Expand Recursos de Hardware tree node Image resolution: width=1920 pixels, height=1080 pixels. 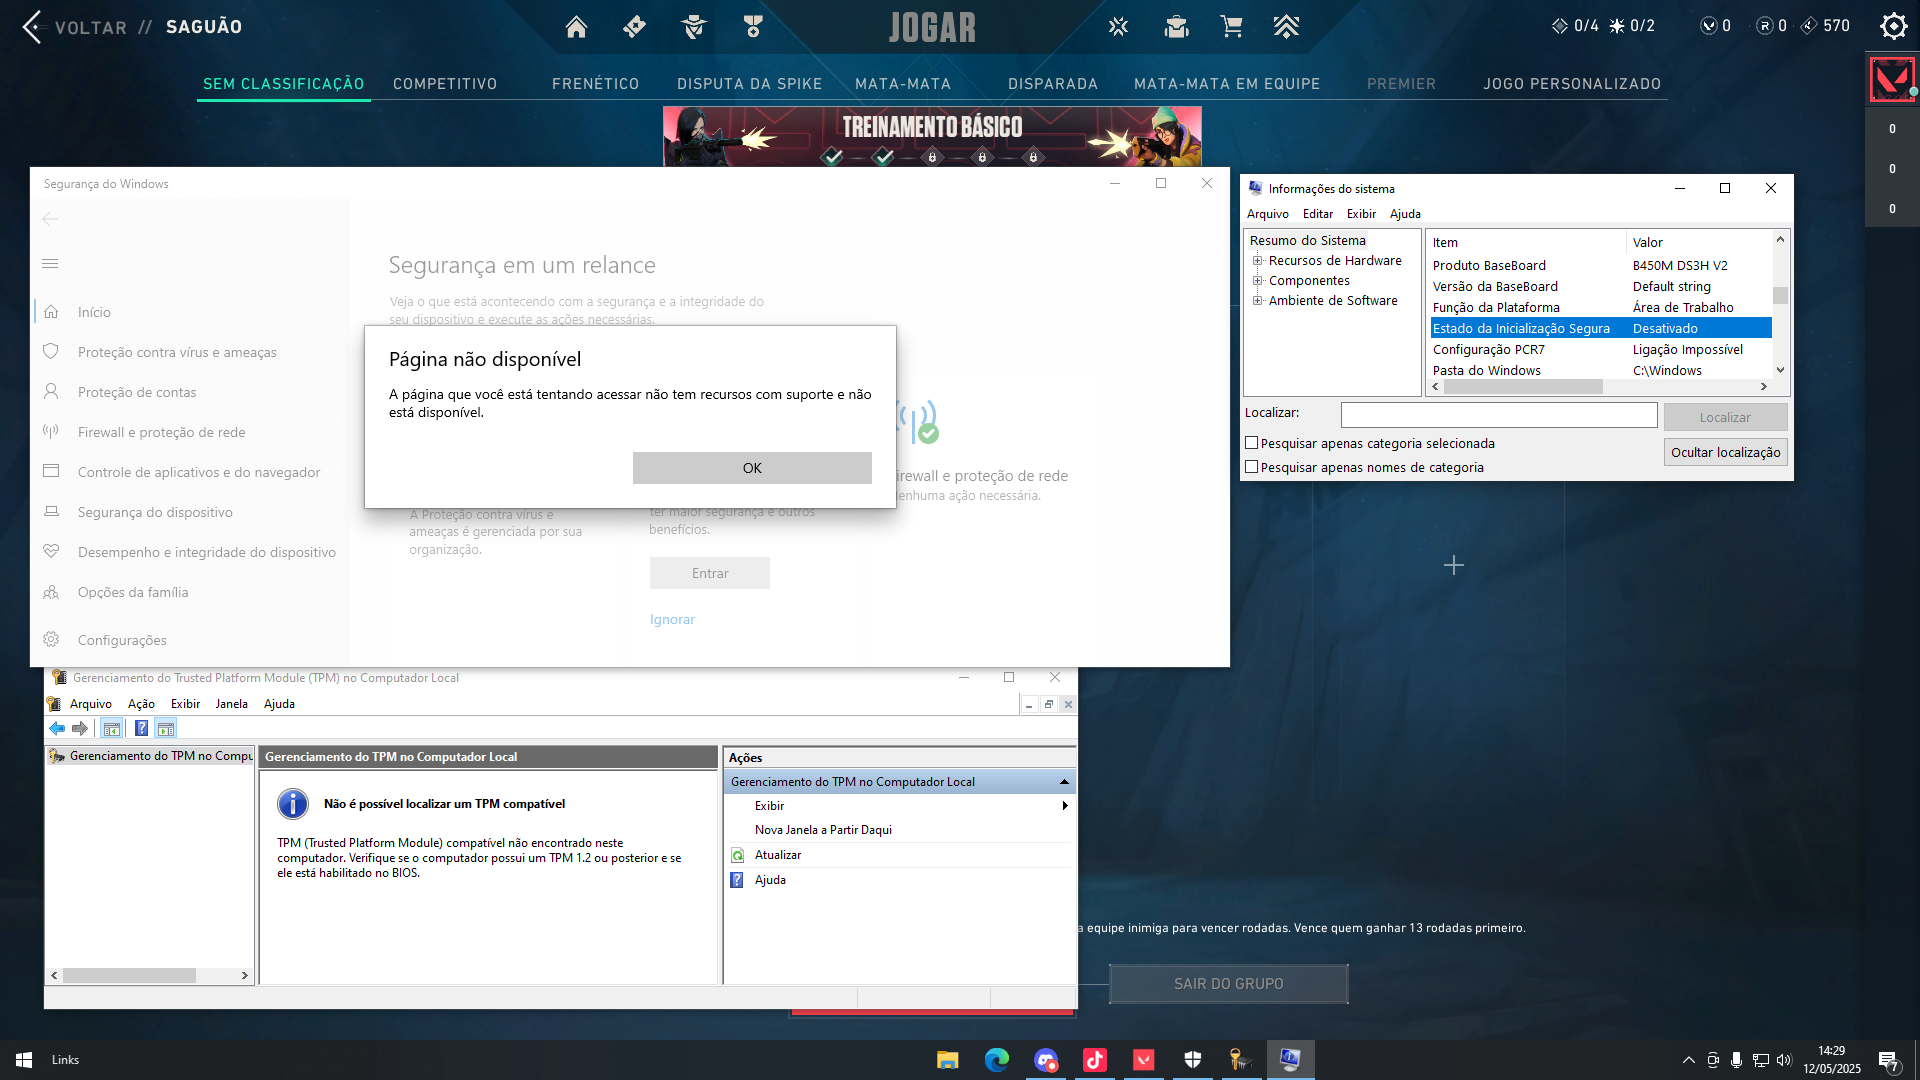point(1257,261)
